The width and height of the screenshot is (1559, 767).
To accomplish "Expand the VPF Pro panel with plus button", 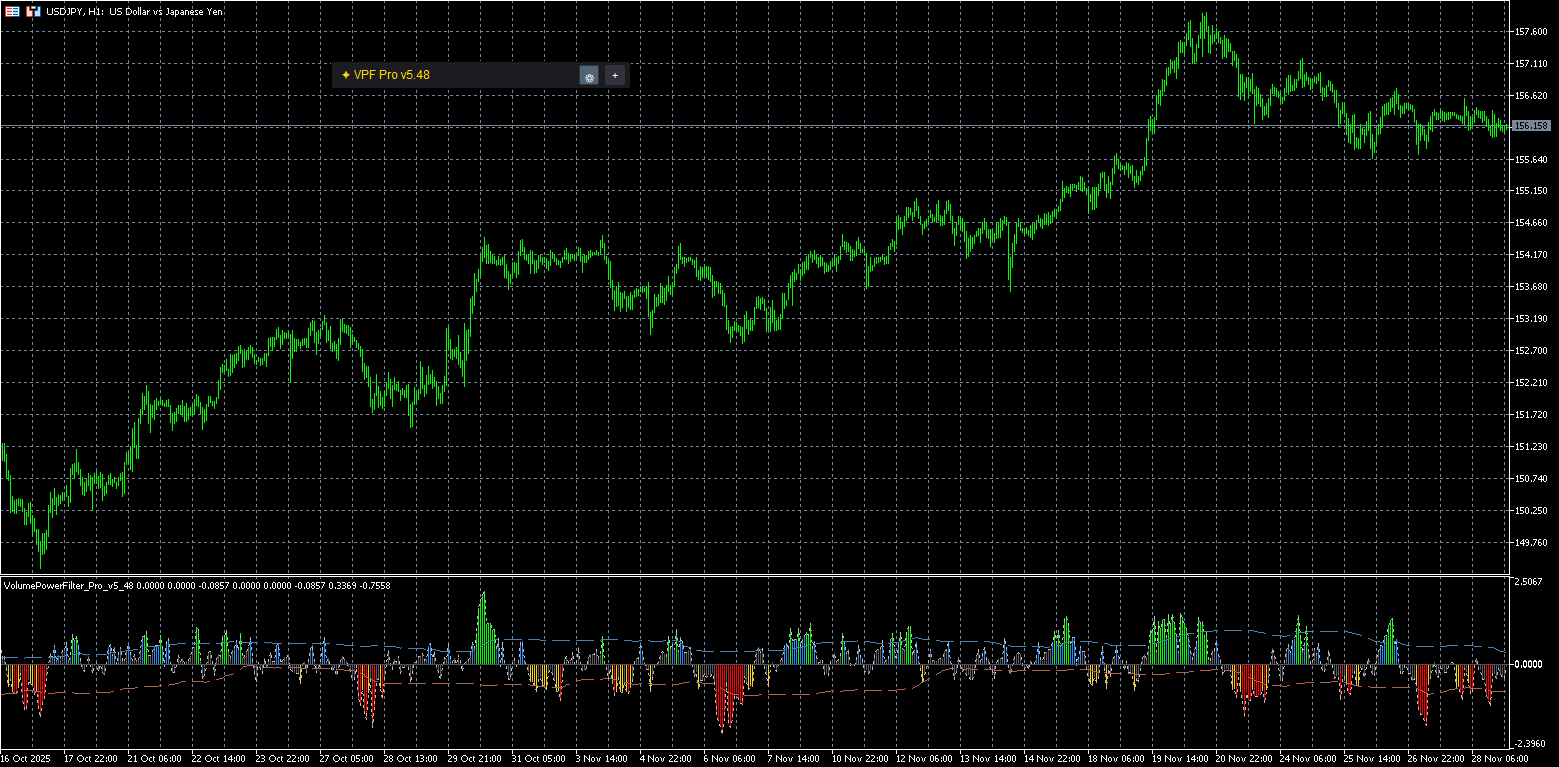I will pos(615,75).
